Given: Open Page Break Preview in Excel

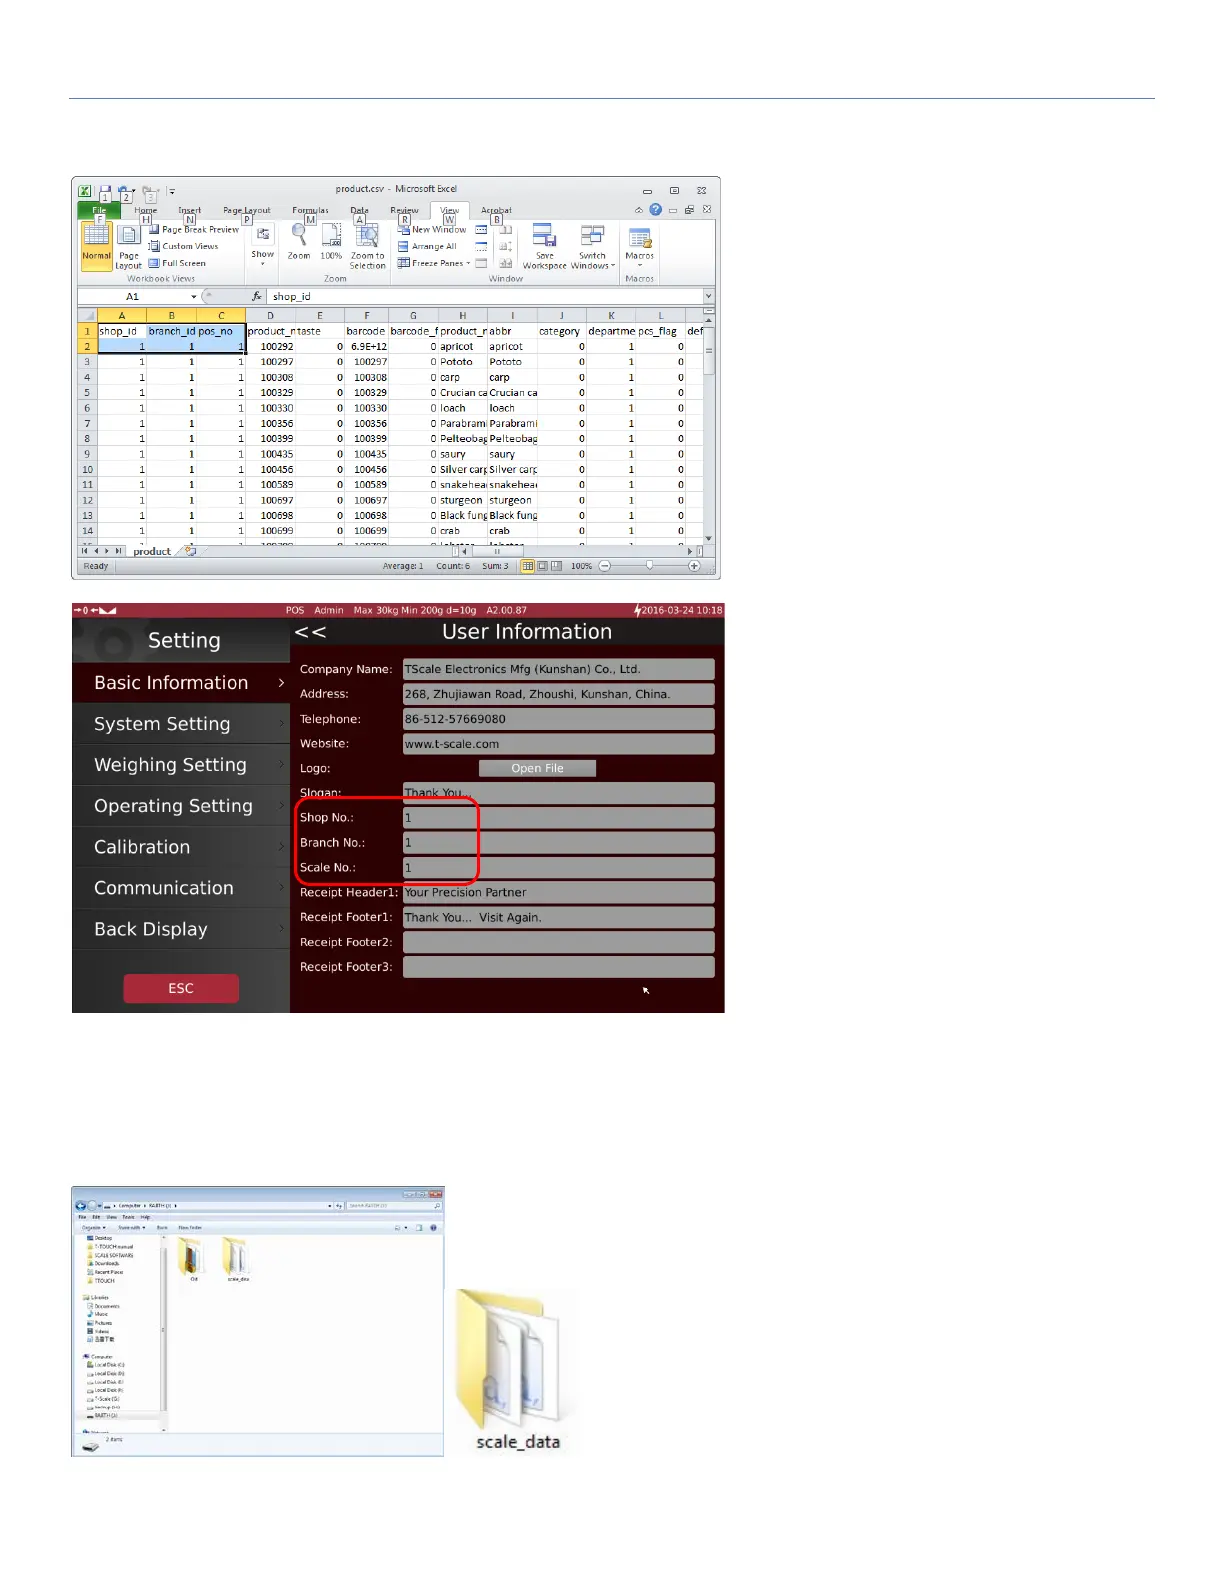Looking at the screenshot, I should 194,230.
